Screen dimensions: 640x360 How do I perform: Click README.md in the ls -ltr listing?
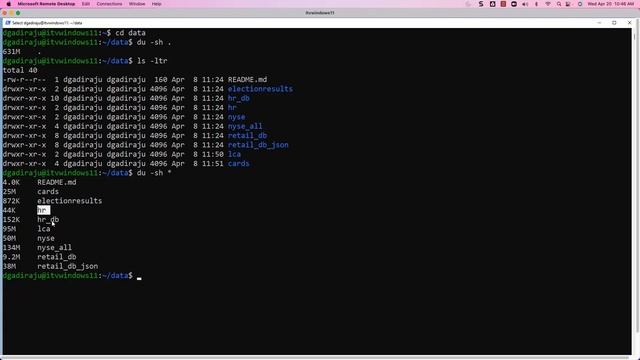[247, 80]
